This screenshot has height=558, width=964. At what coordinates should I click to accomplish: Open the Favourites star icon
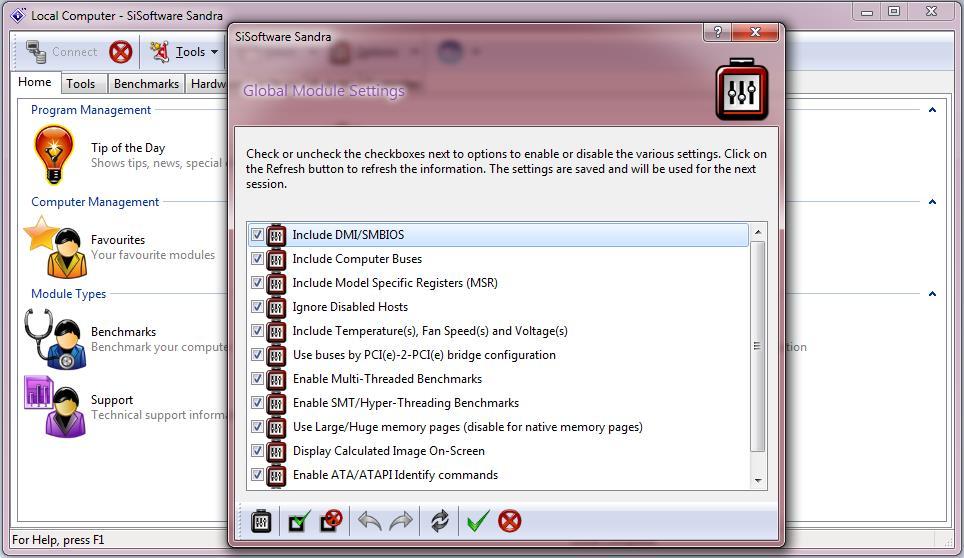55,247
